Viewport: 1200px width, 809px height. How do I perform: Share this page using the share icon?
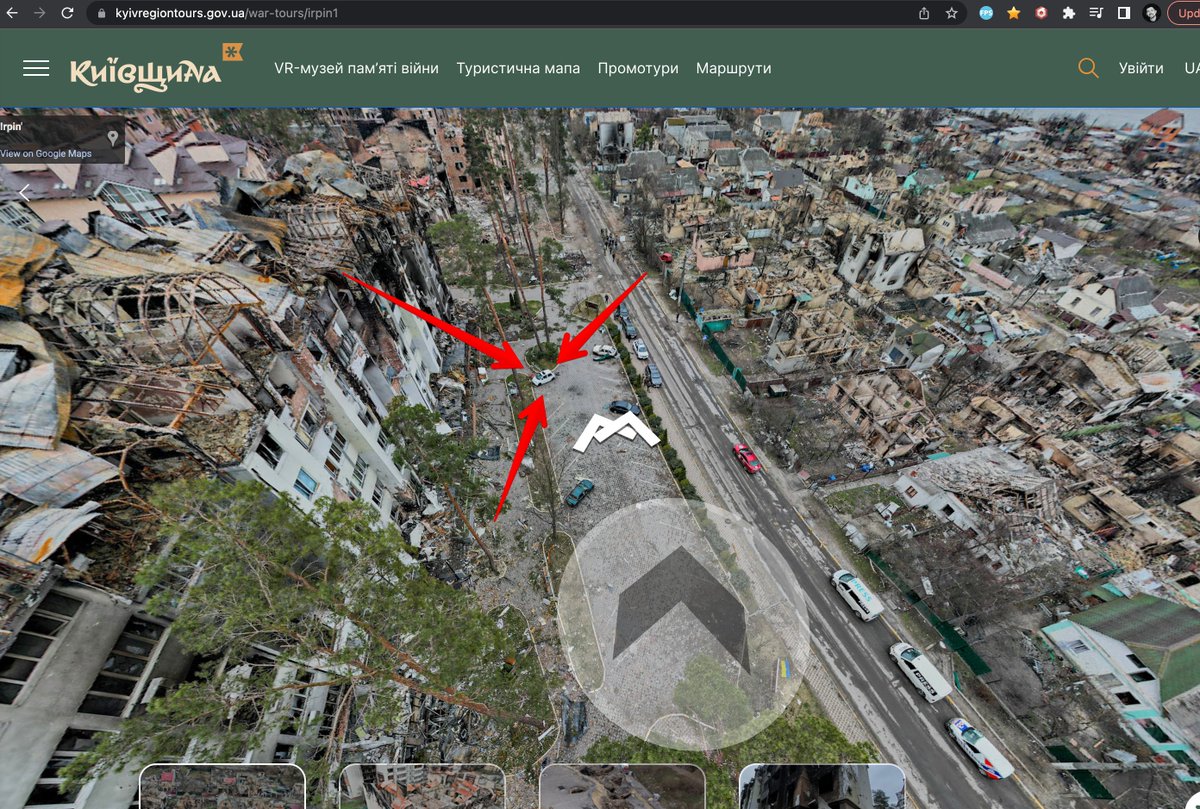[x=924, y=13]
